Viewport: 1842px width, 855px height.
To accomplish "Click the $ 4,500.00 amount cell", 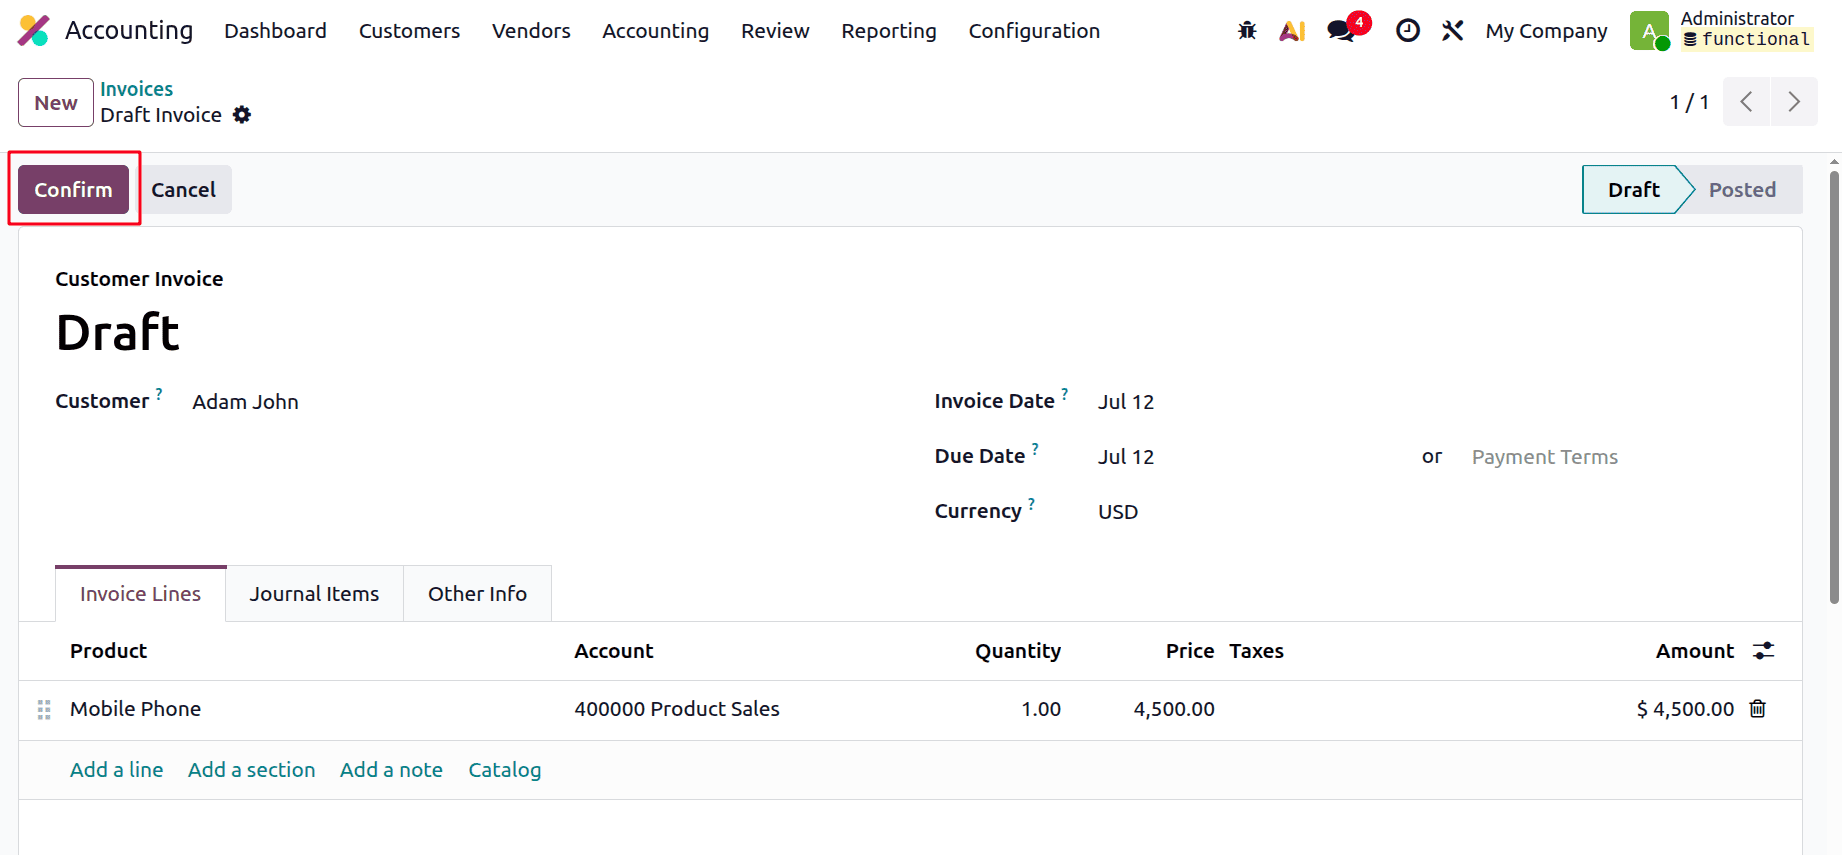I will 1685,709.
